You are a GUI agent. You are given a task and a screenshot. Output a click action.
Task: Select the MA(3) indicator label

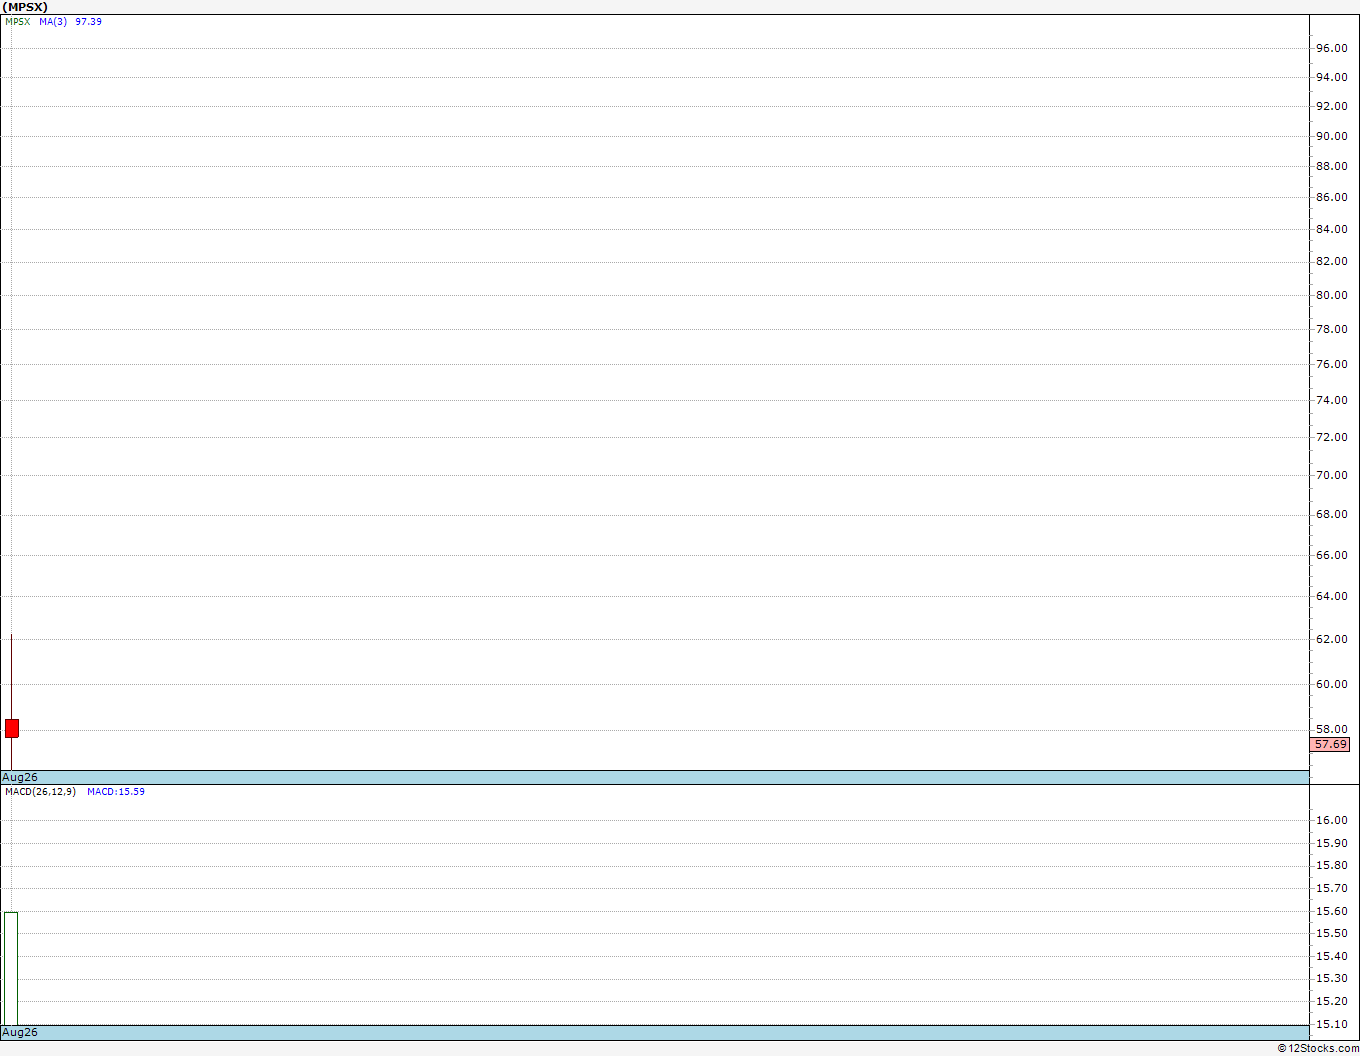point(53,21)
